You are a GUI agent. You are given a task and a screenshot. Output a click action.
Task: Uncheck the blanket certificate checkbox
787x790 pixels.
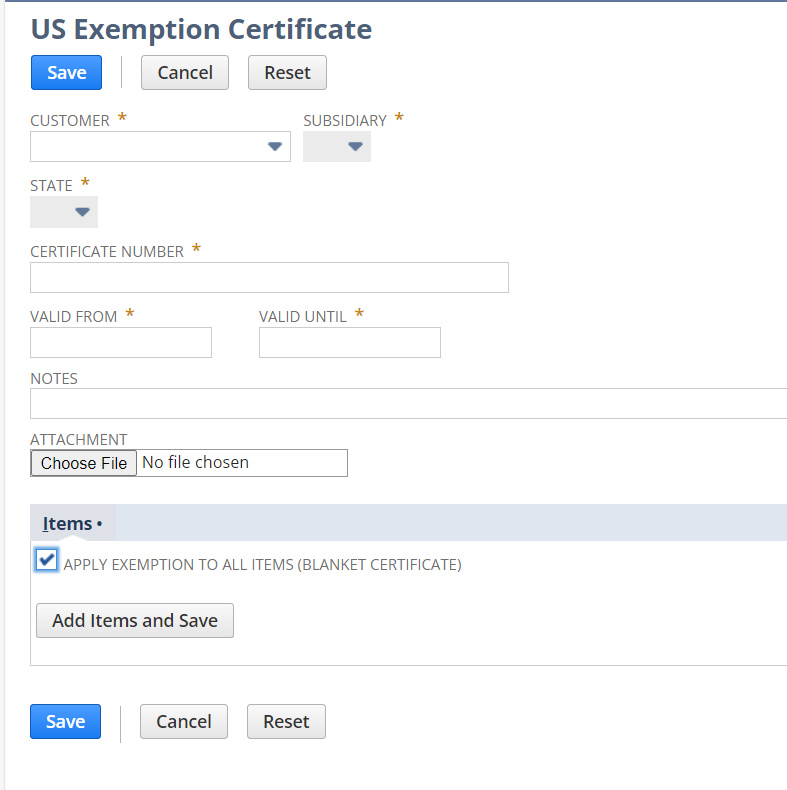(x=46, y=560)
